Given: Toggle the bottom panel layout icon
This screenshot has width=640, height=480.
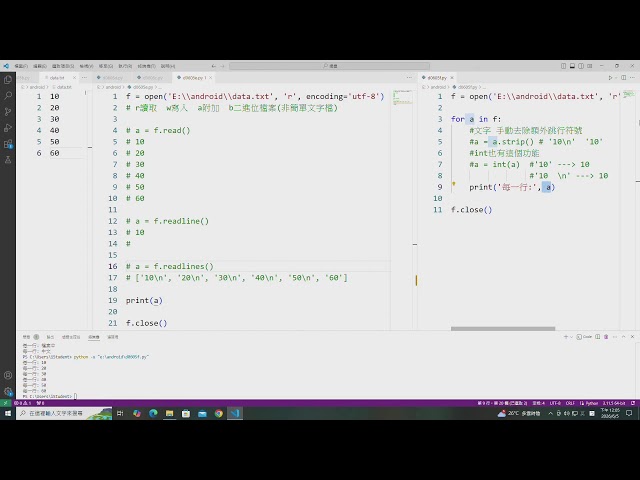Looking at the screenshot, I should pyautogui.click(x=572, y=66).
